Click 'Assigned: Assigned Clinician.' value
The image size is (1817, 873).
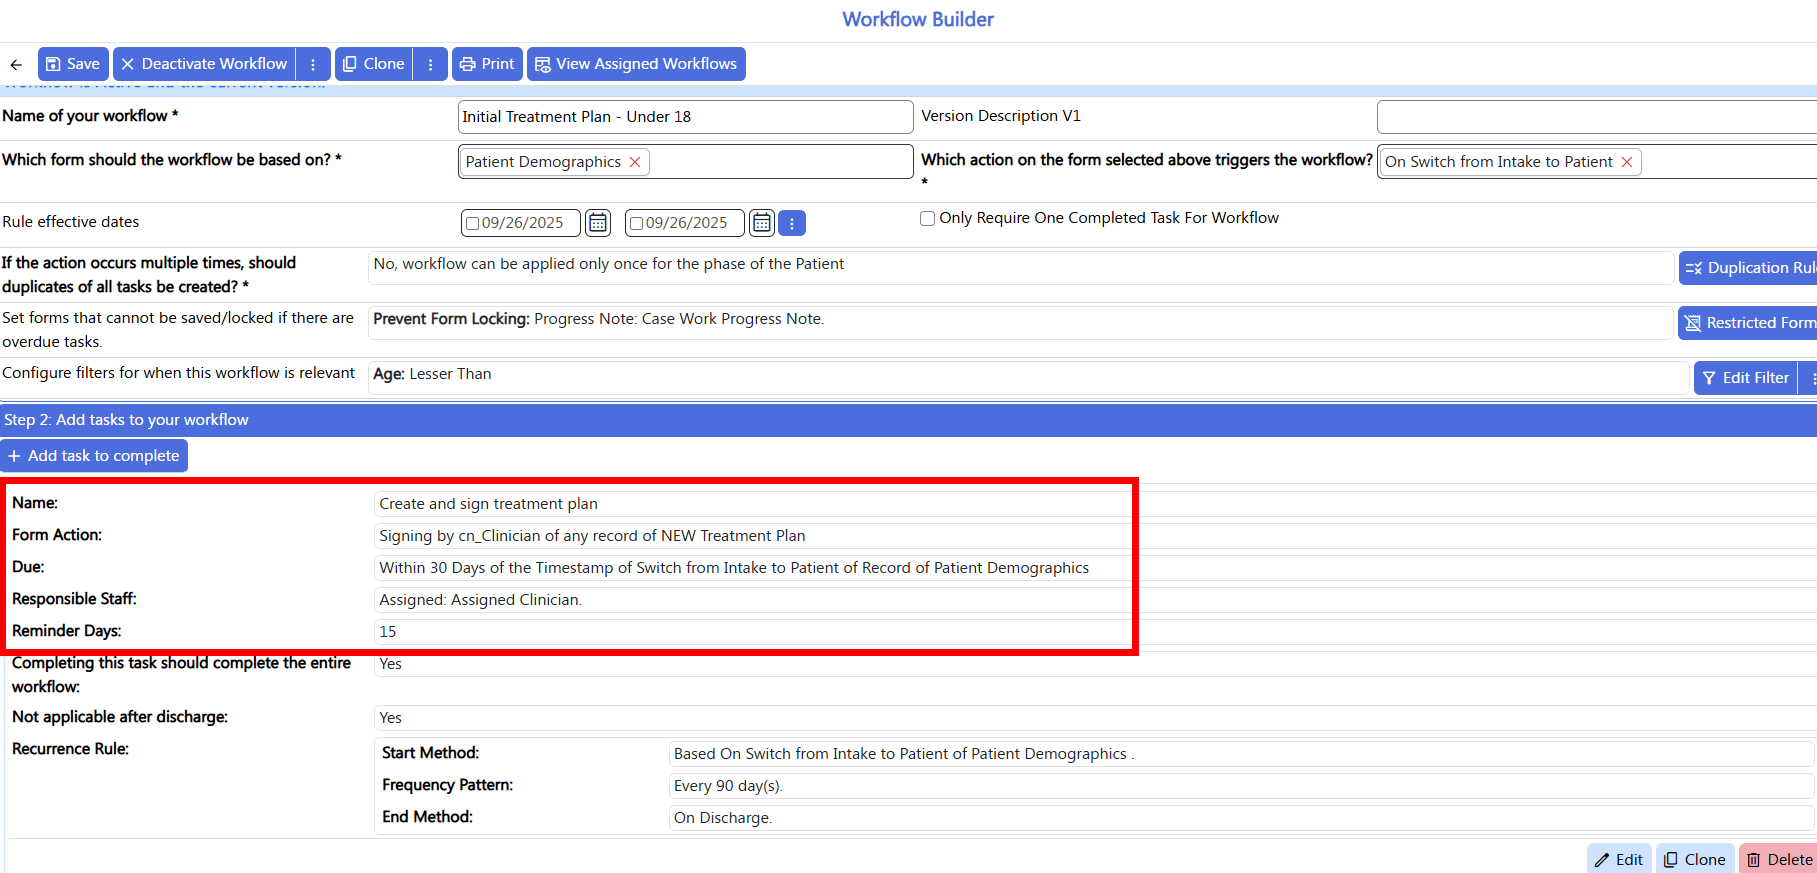(x=480, y=600)
